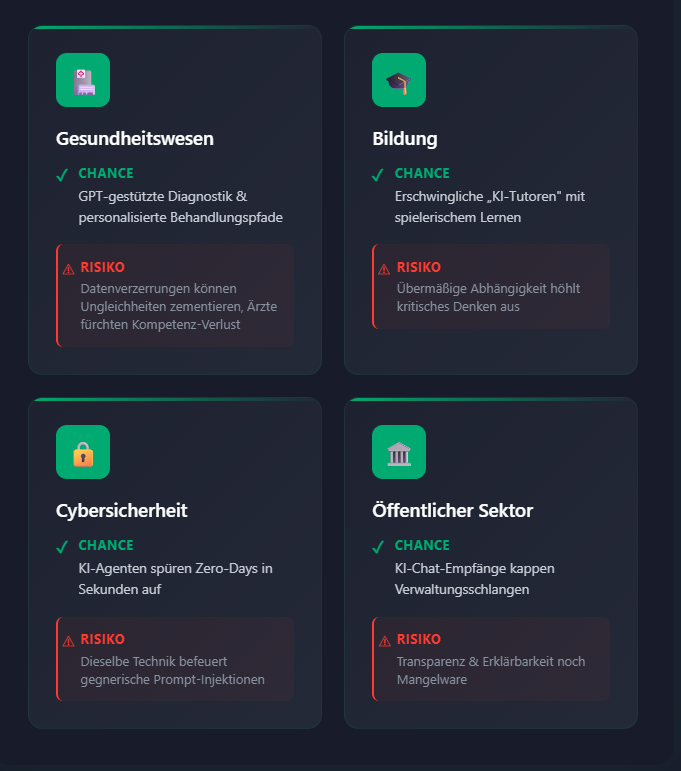Screen dimensions: 681x771
Task: Click the government building icon
Action: [399, 452]
